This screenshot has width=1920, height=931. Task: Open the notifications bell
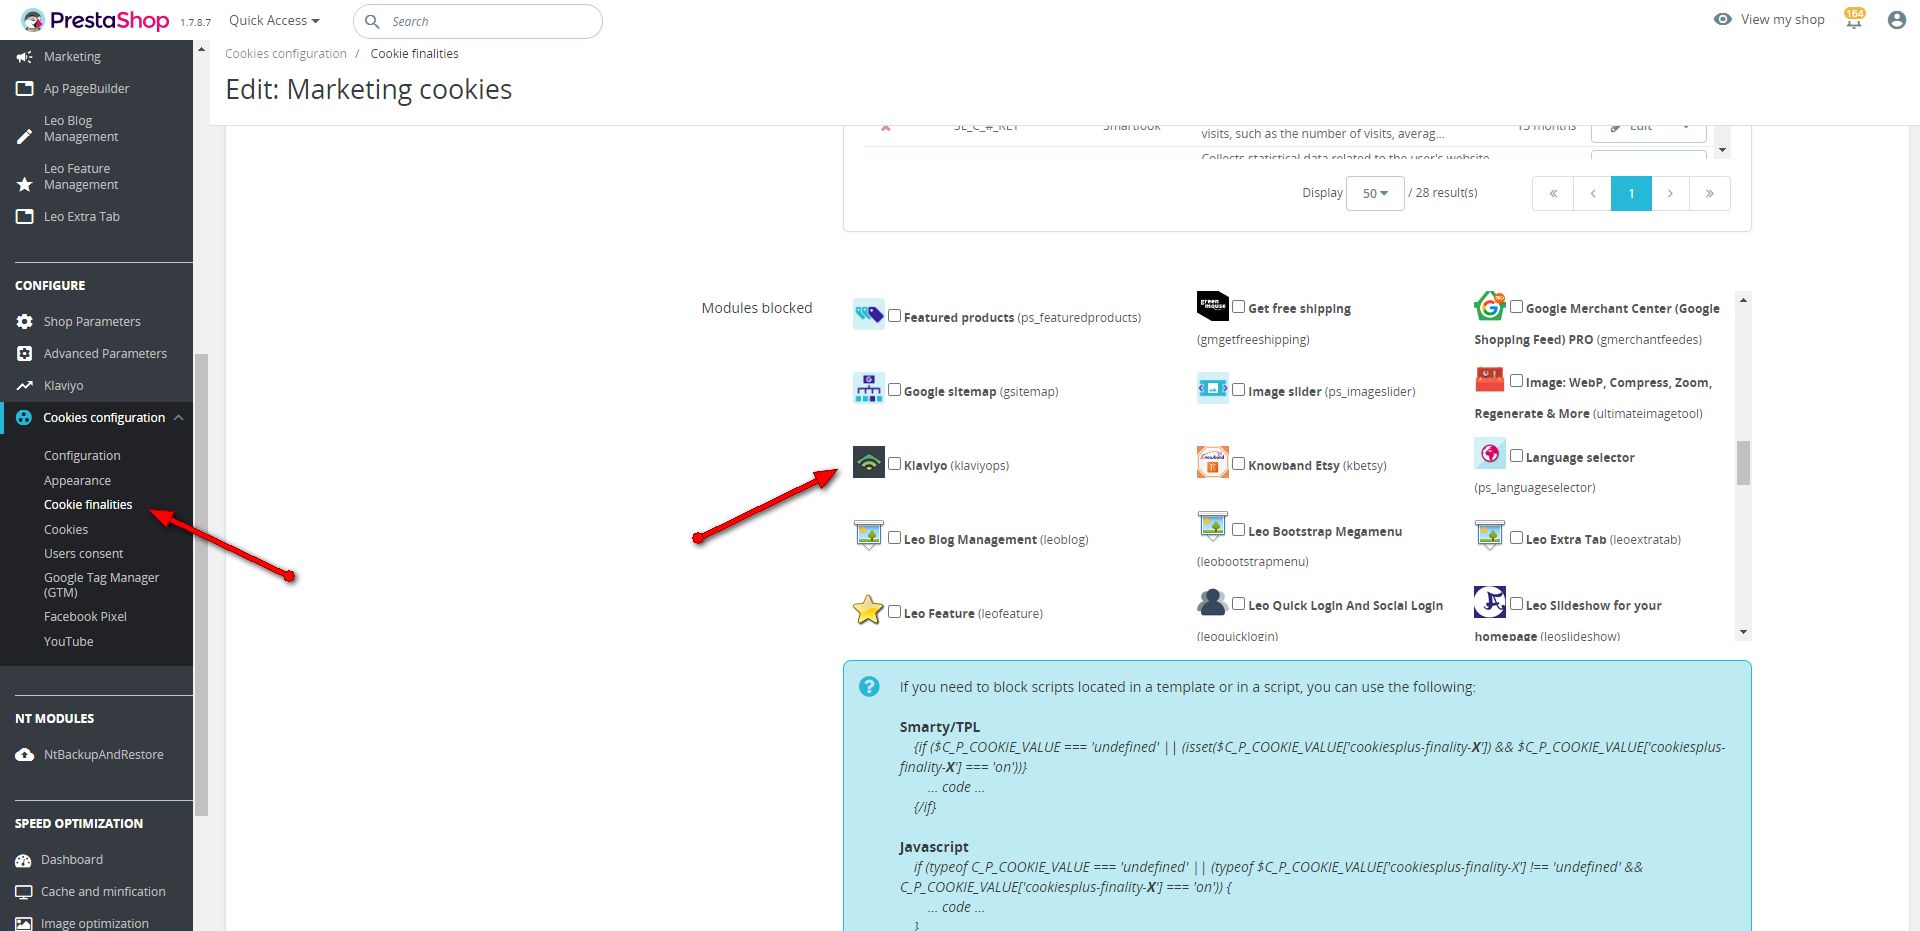tap(1854, 20)
